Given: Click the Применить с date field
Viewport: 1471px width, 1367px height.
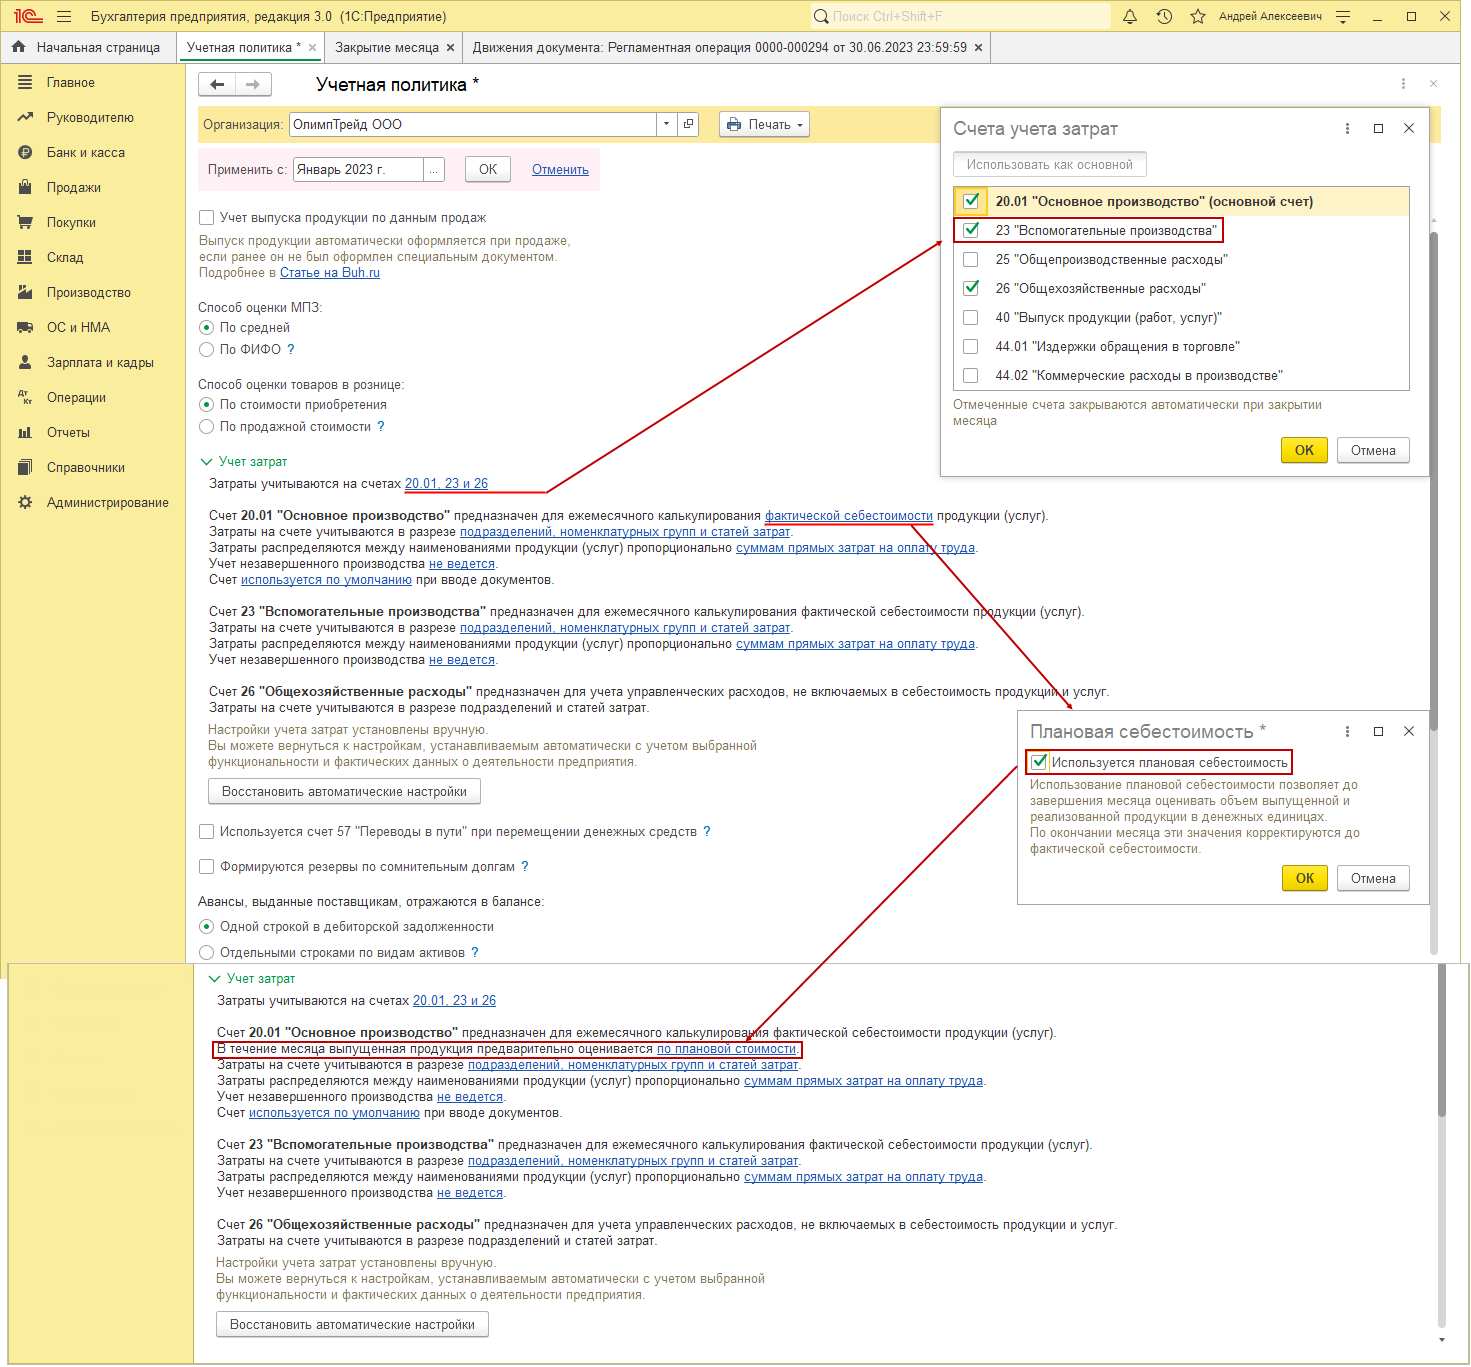Looking at the screenshot, I should pos(358,170).
